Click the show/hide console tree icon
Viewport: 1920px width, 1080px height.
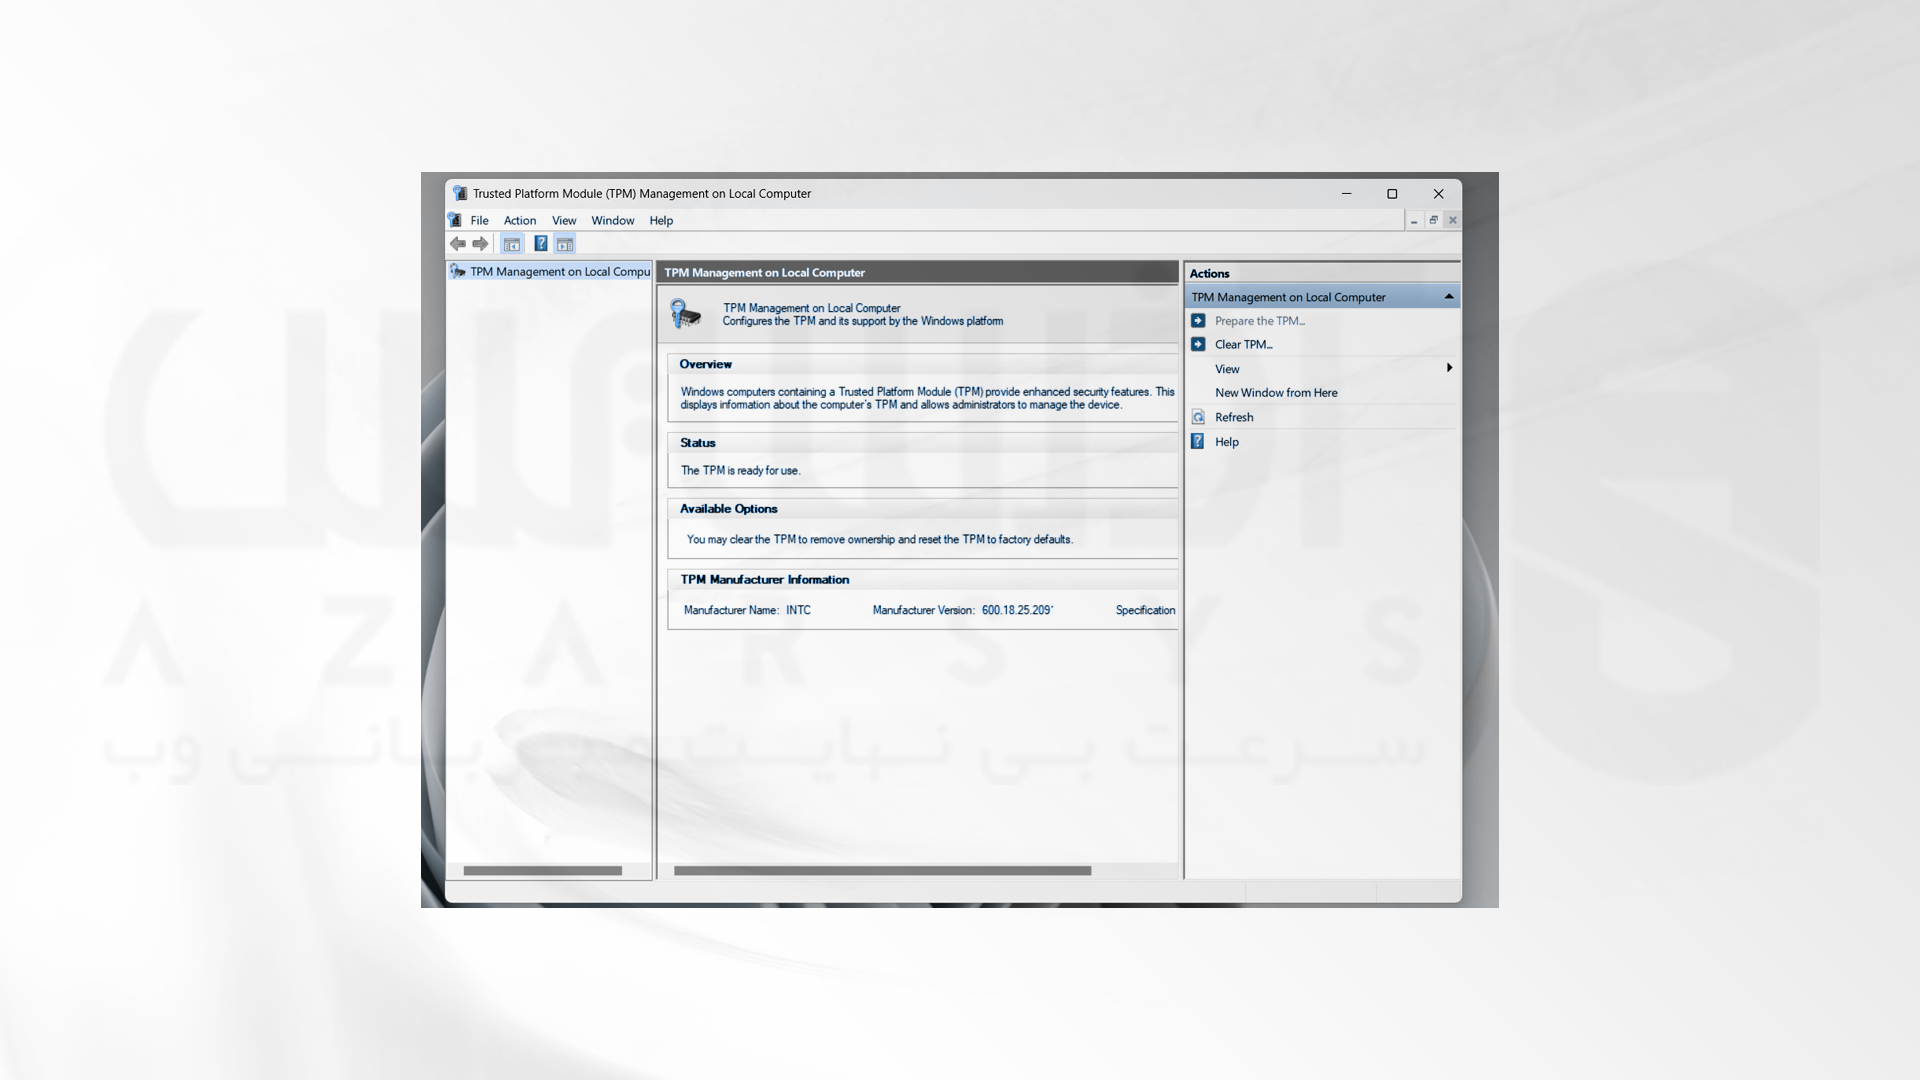point(512,244)
